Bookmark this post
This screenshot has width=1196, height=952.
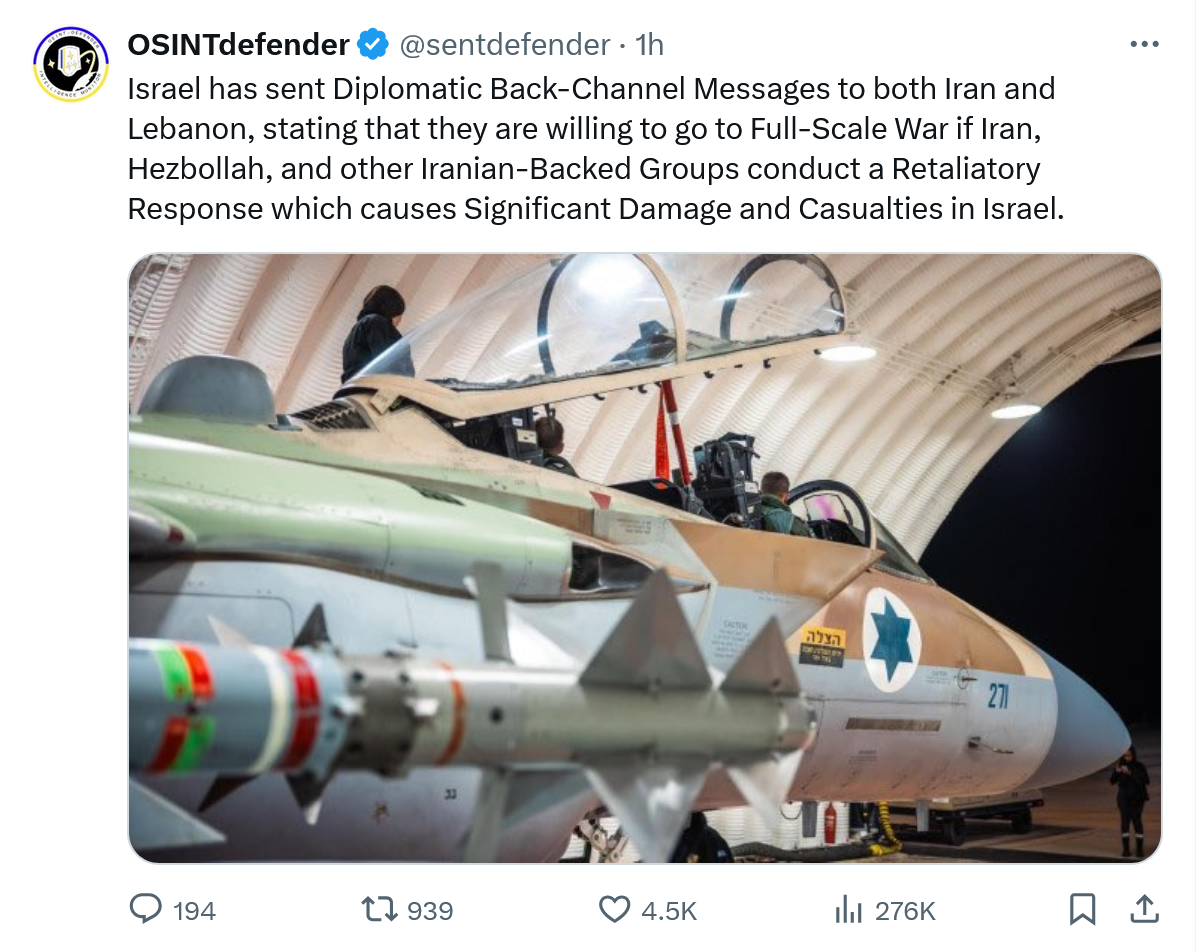1082,909
